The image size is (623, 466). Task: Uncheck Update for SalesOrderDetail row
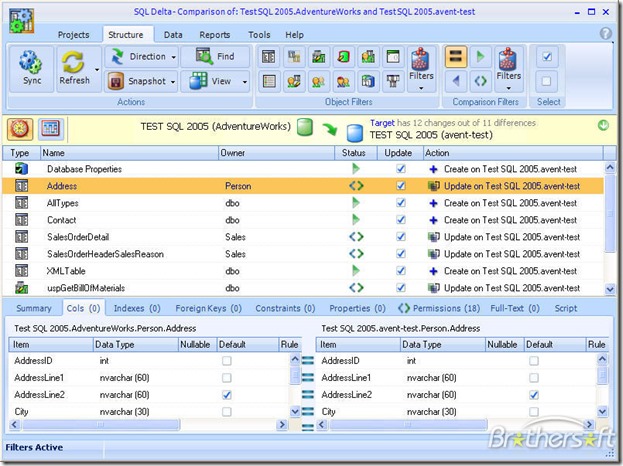click(x=400, y=237)
